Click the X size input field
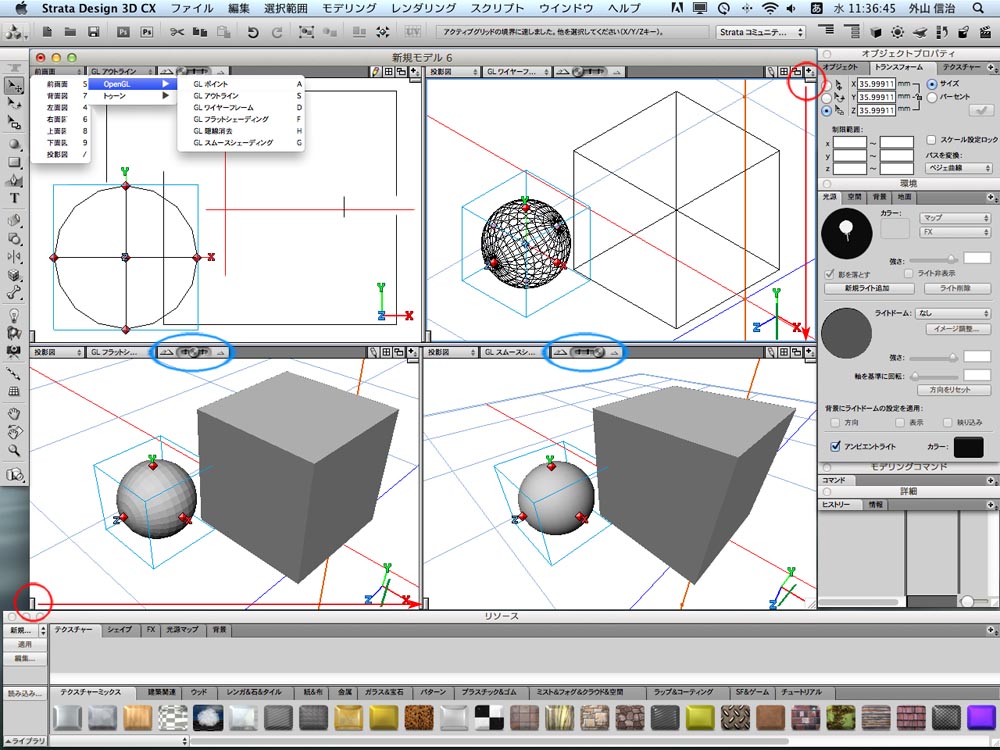This screenshot has width=1000, height=750. coord(876,84)
